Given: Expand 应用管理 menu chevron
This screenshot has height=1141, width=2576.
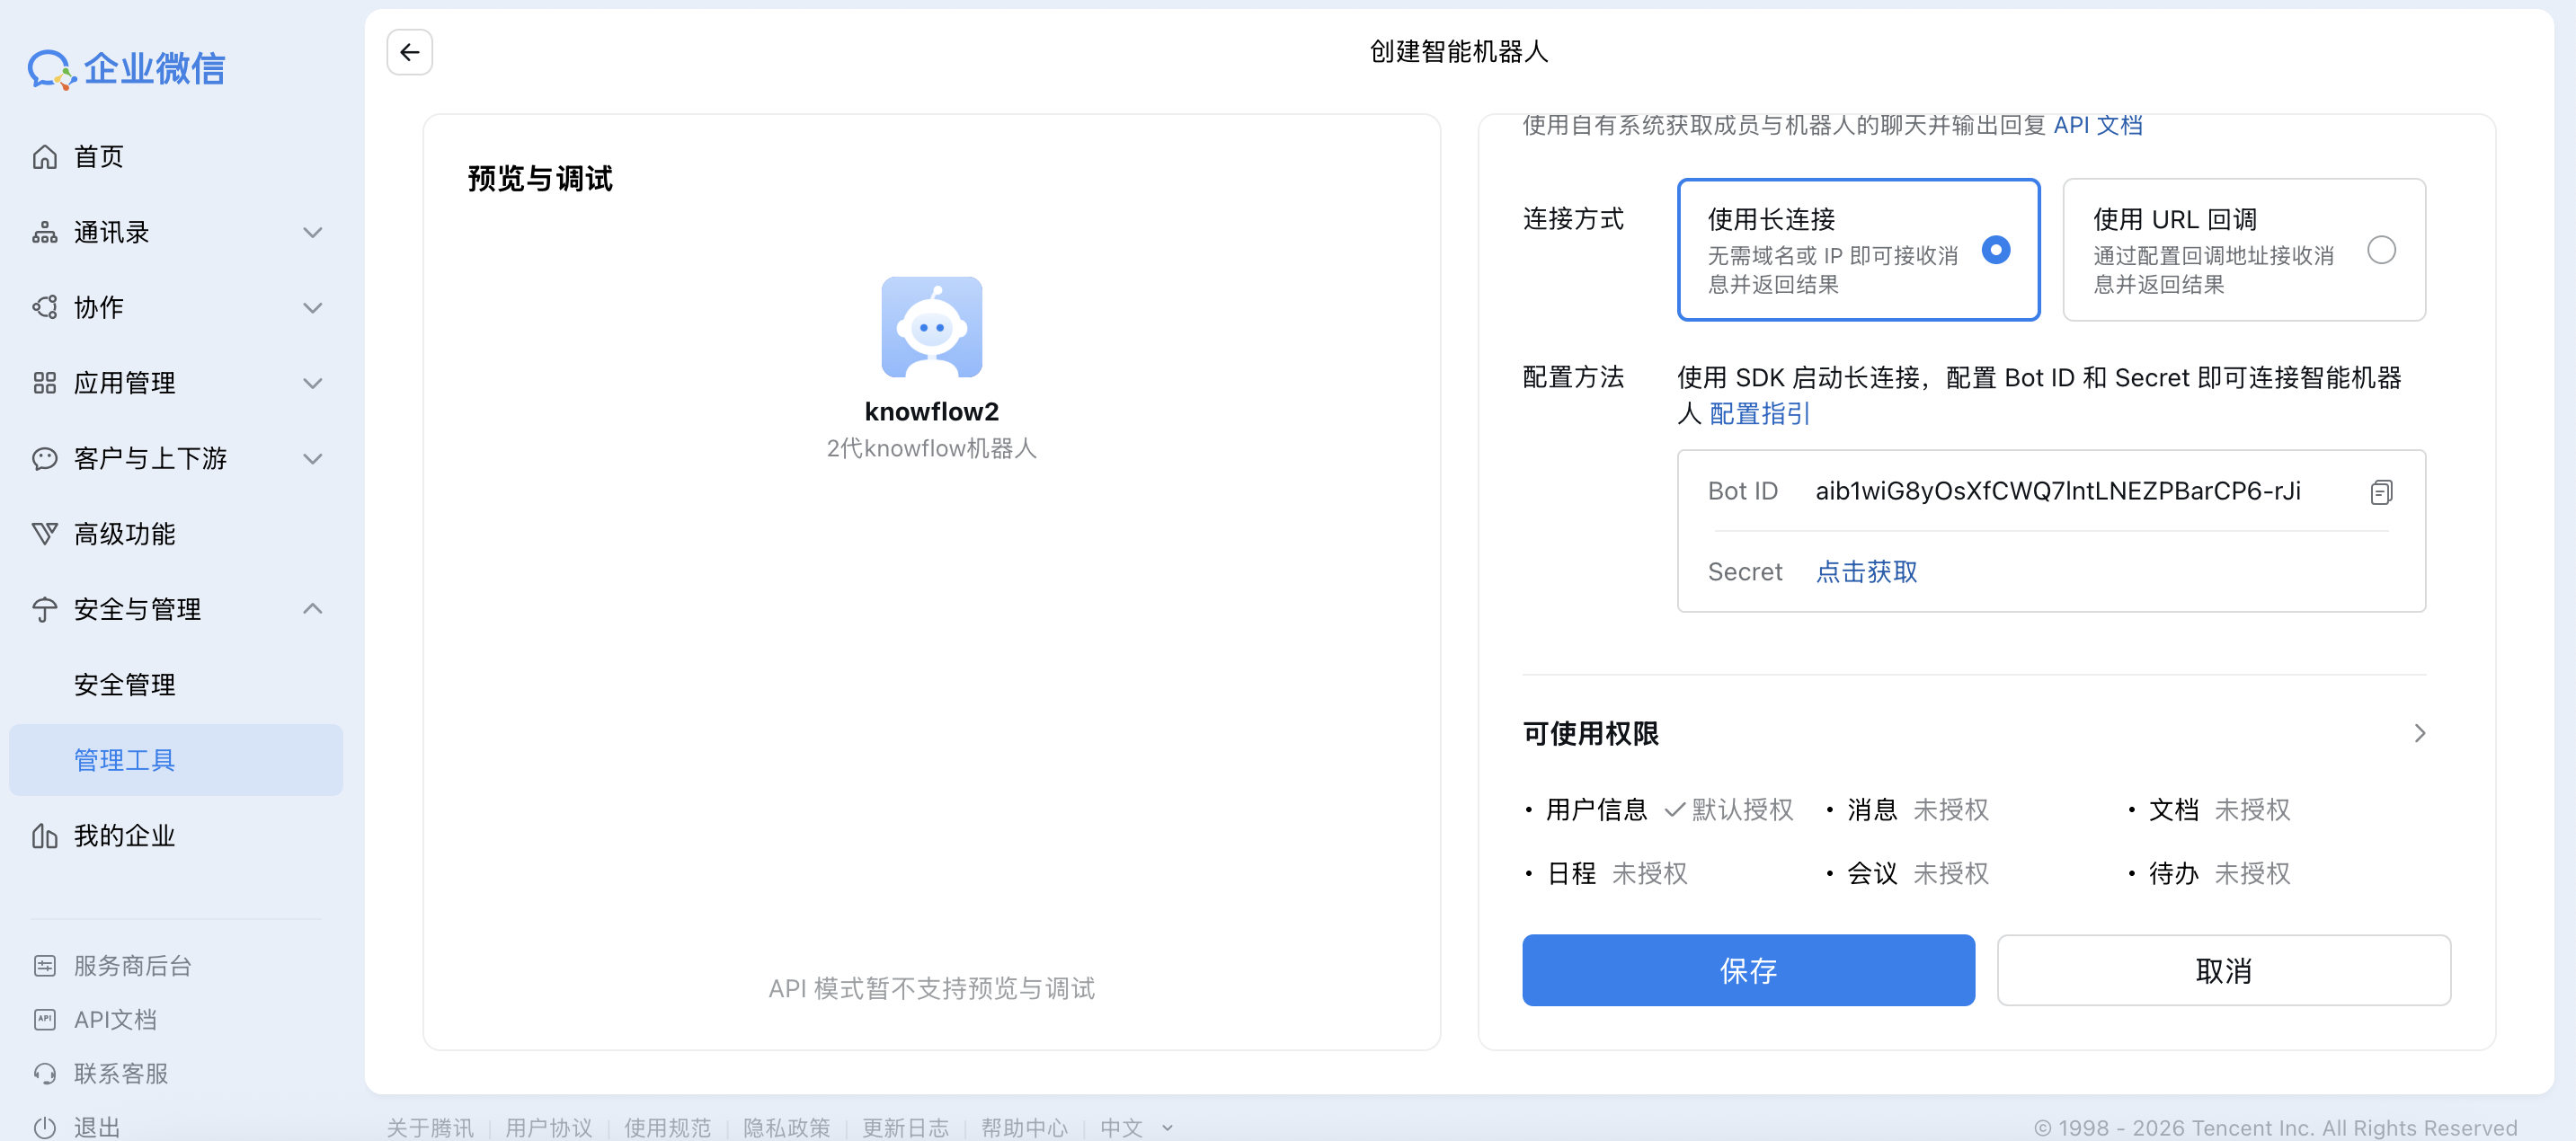Looking at the screenshot, I should tap(313, 383).
